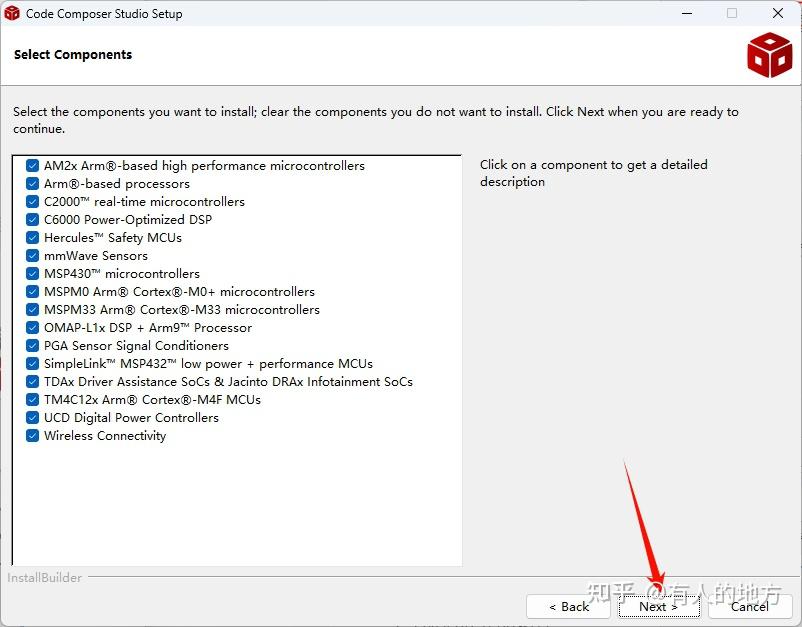
Task: Disable the Wireless Connectivity component
Action: [x=32, y=436]
